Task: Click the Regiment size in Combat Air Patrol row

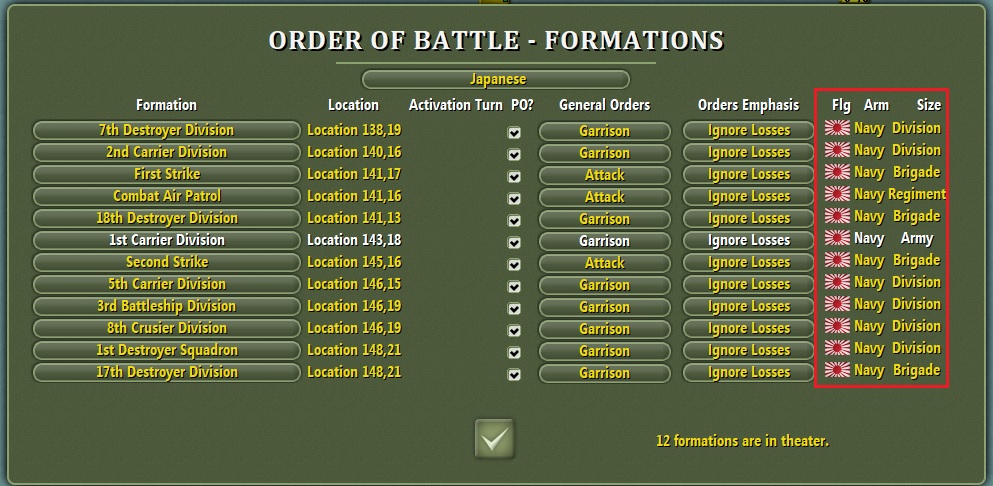Action: coord(917,194)
